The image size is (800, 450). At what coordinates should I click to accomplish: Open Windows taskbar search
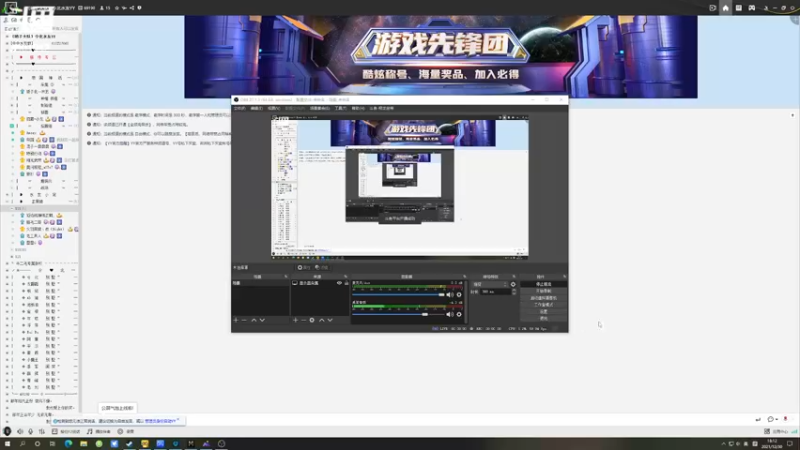tap(22, 444)
